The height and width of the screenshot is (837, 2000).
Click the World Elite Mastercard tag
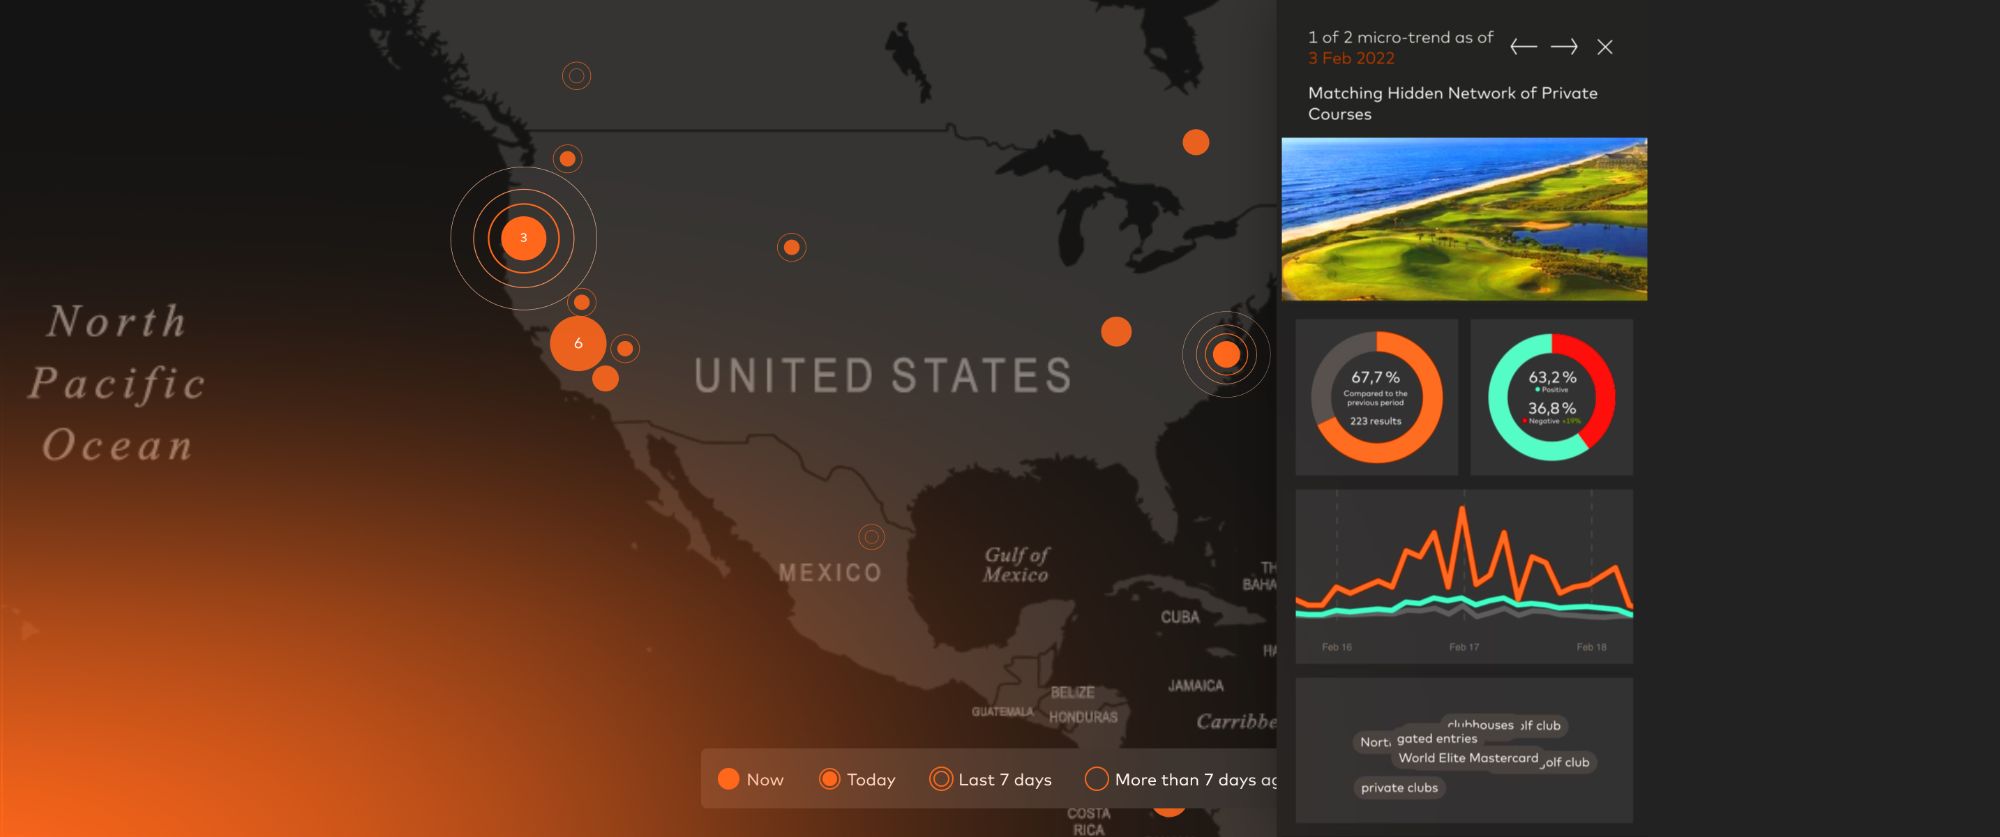1467,758
